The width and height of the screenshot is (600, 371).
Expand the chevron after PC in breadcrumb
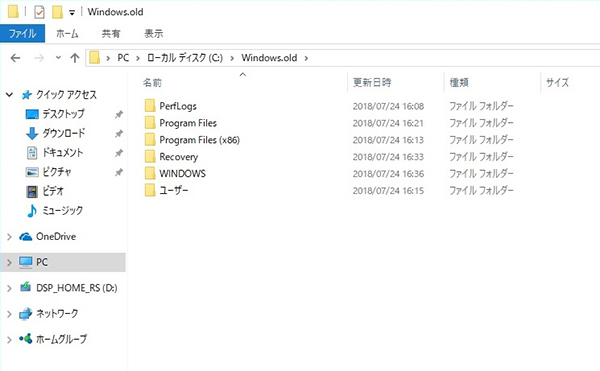tap(138, 58)
